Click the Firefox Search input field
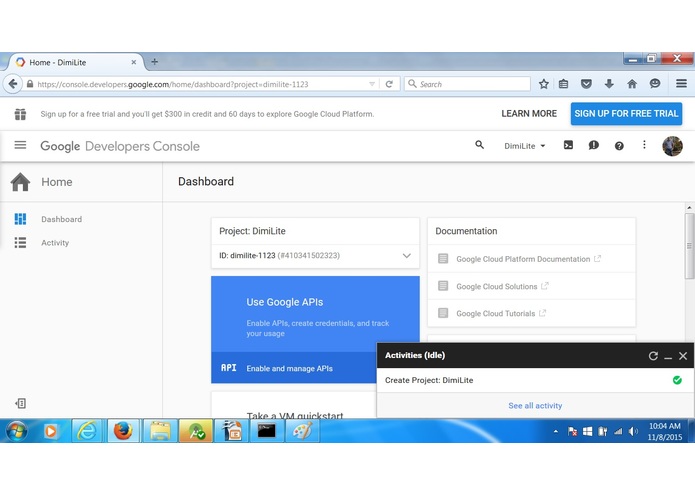 pos(468,84)
